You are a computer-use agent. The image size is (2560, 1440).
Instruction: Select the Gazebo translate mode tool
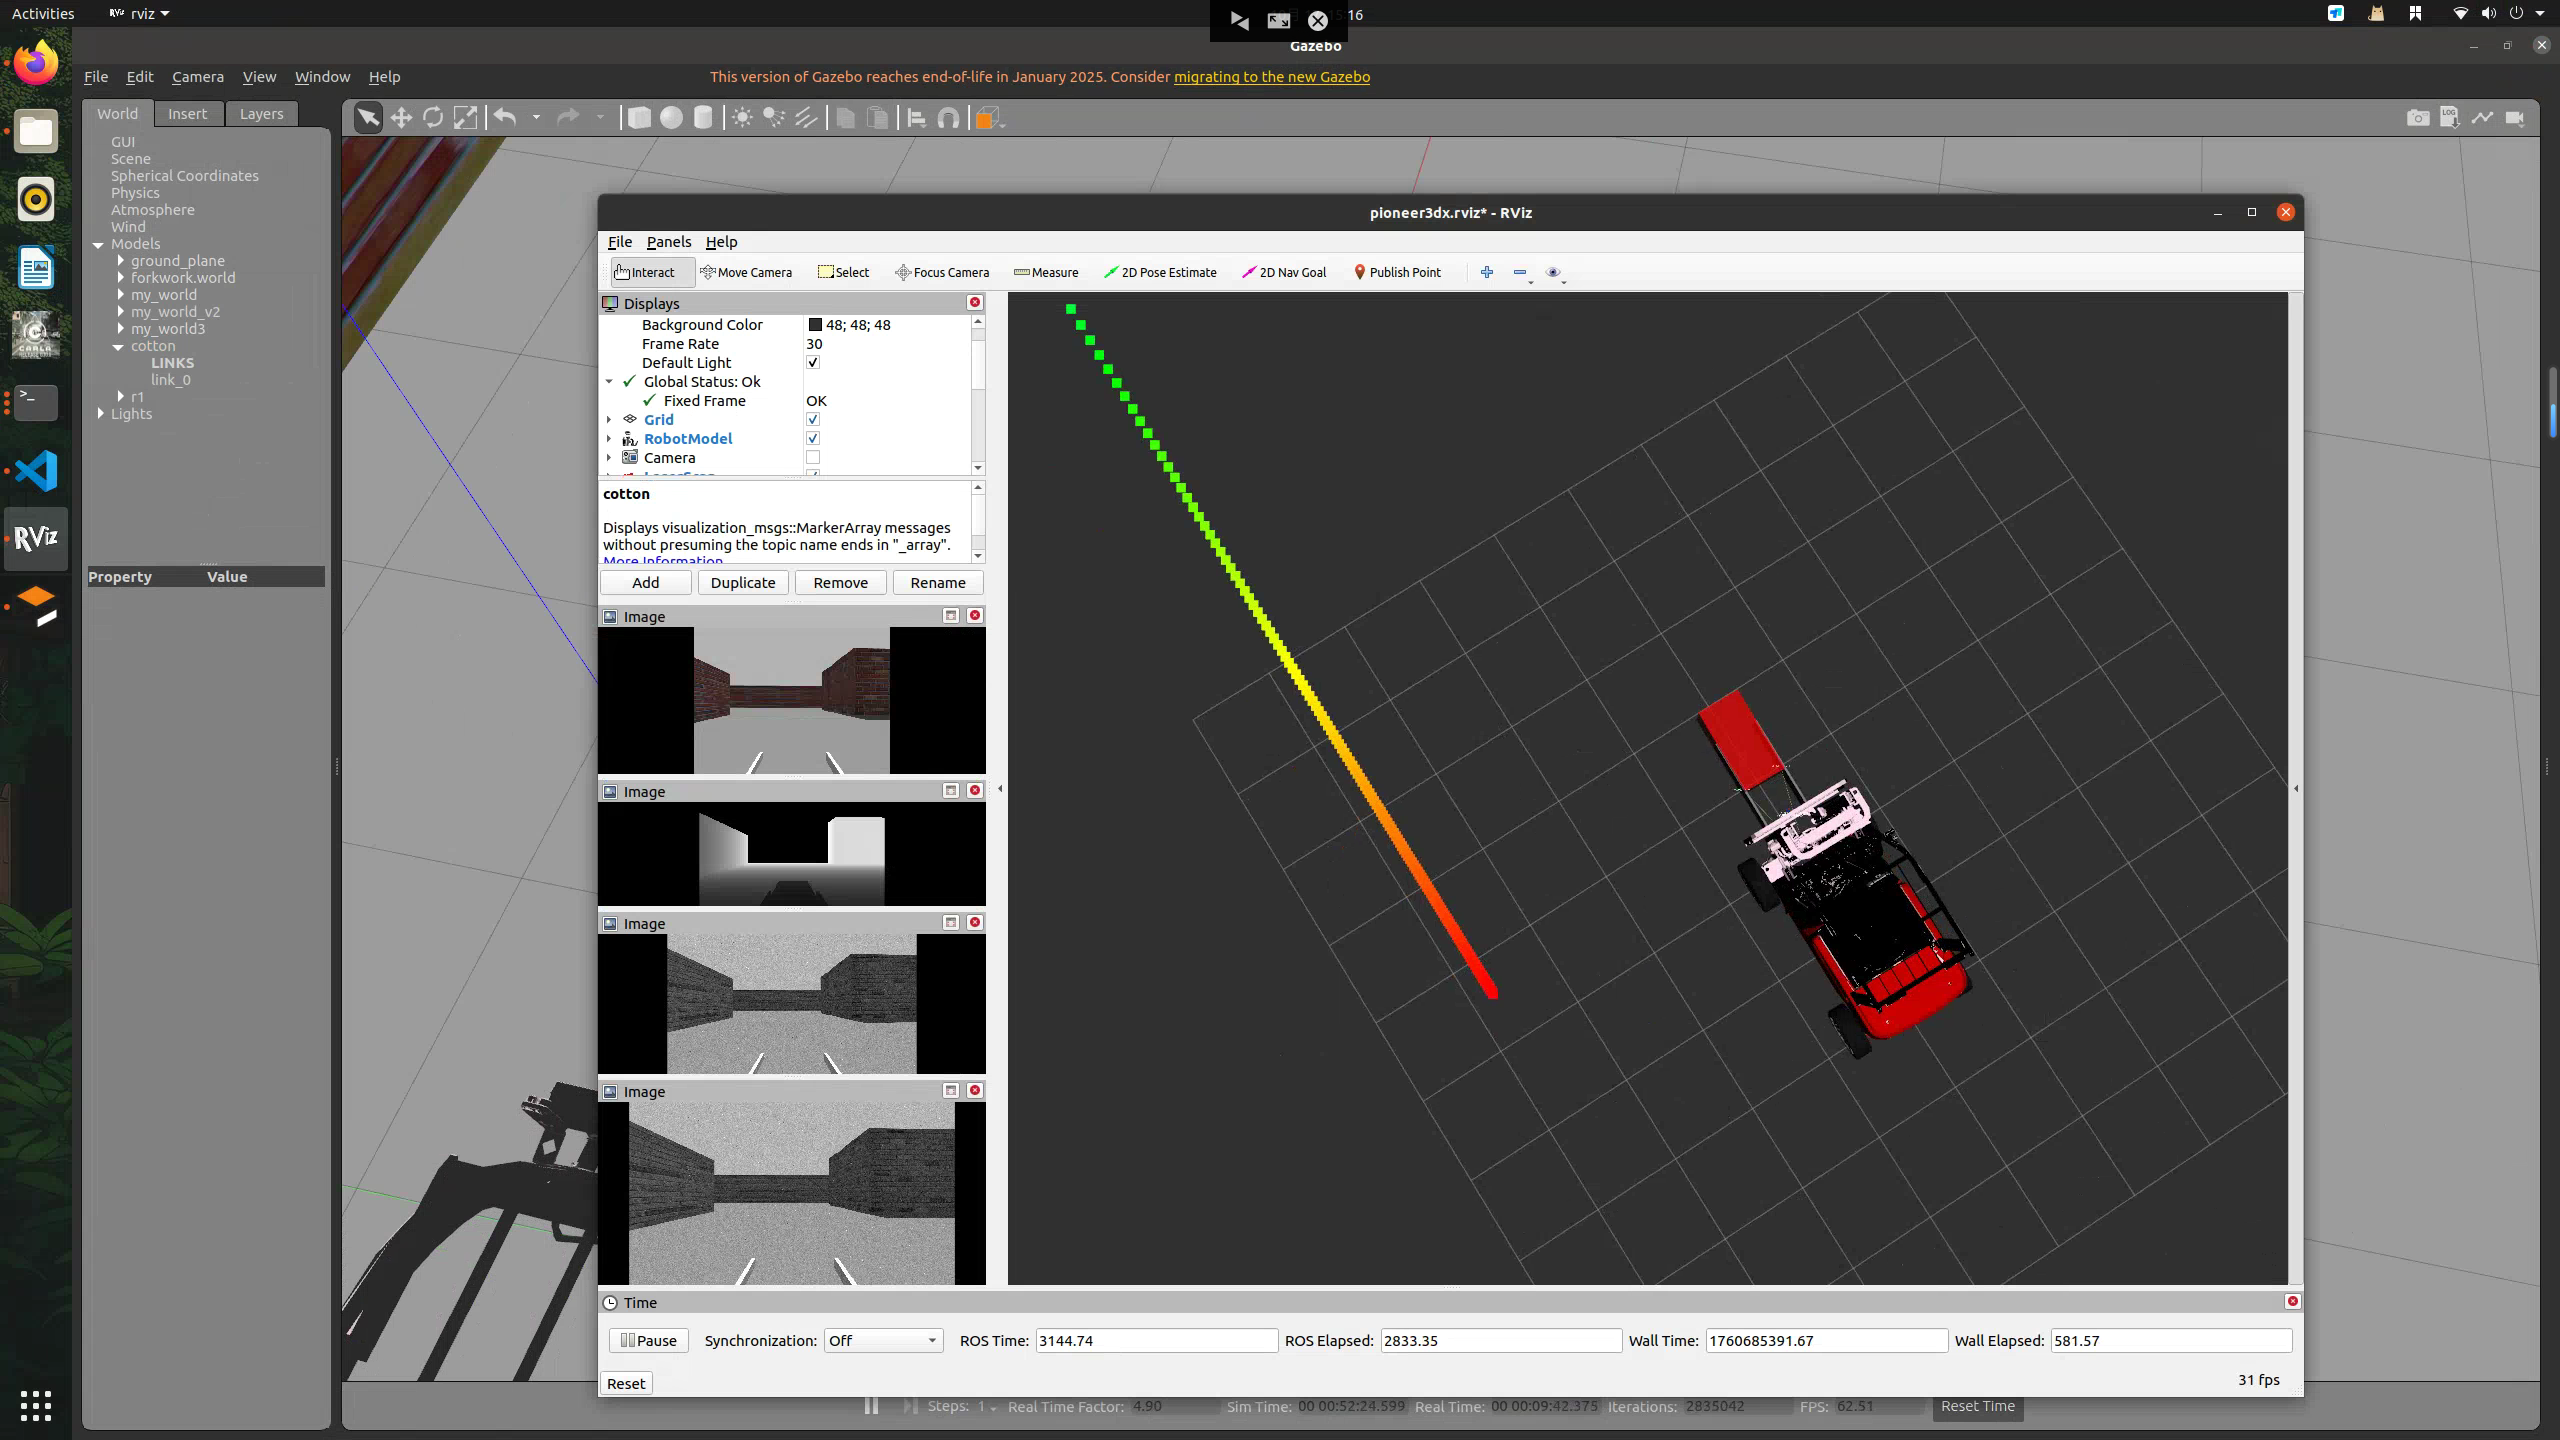pyautogui.click(x=401, y=118)
